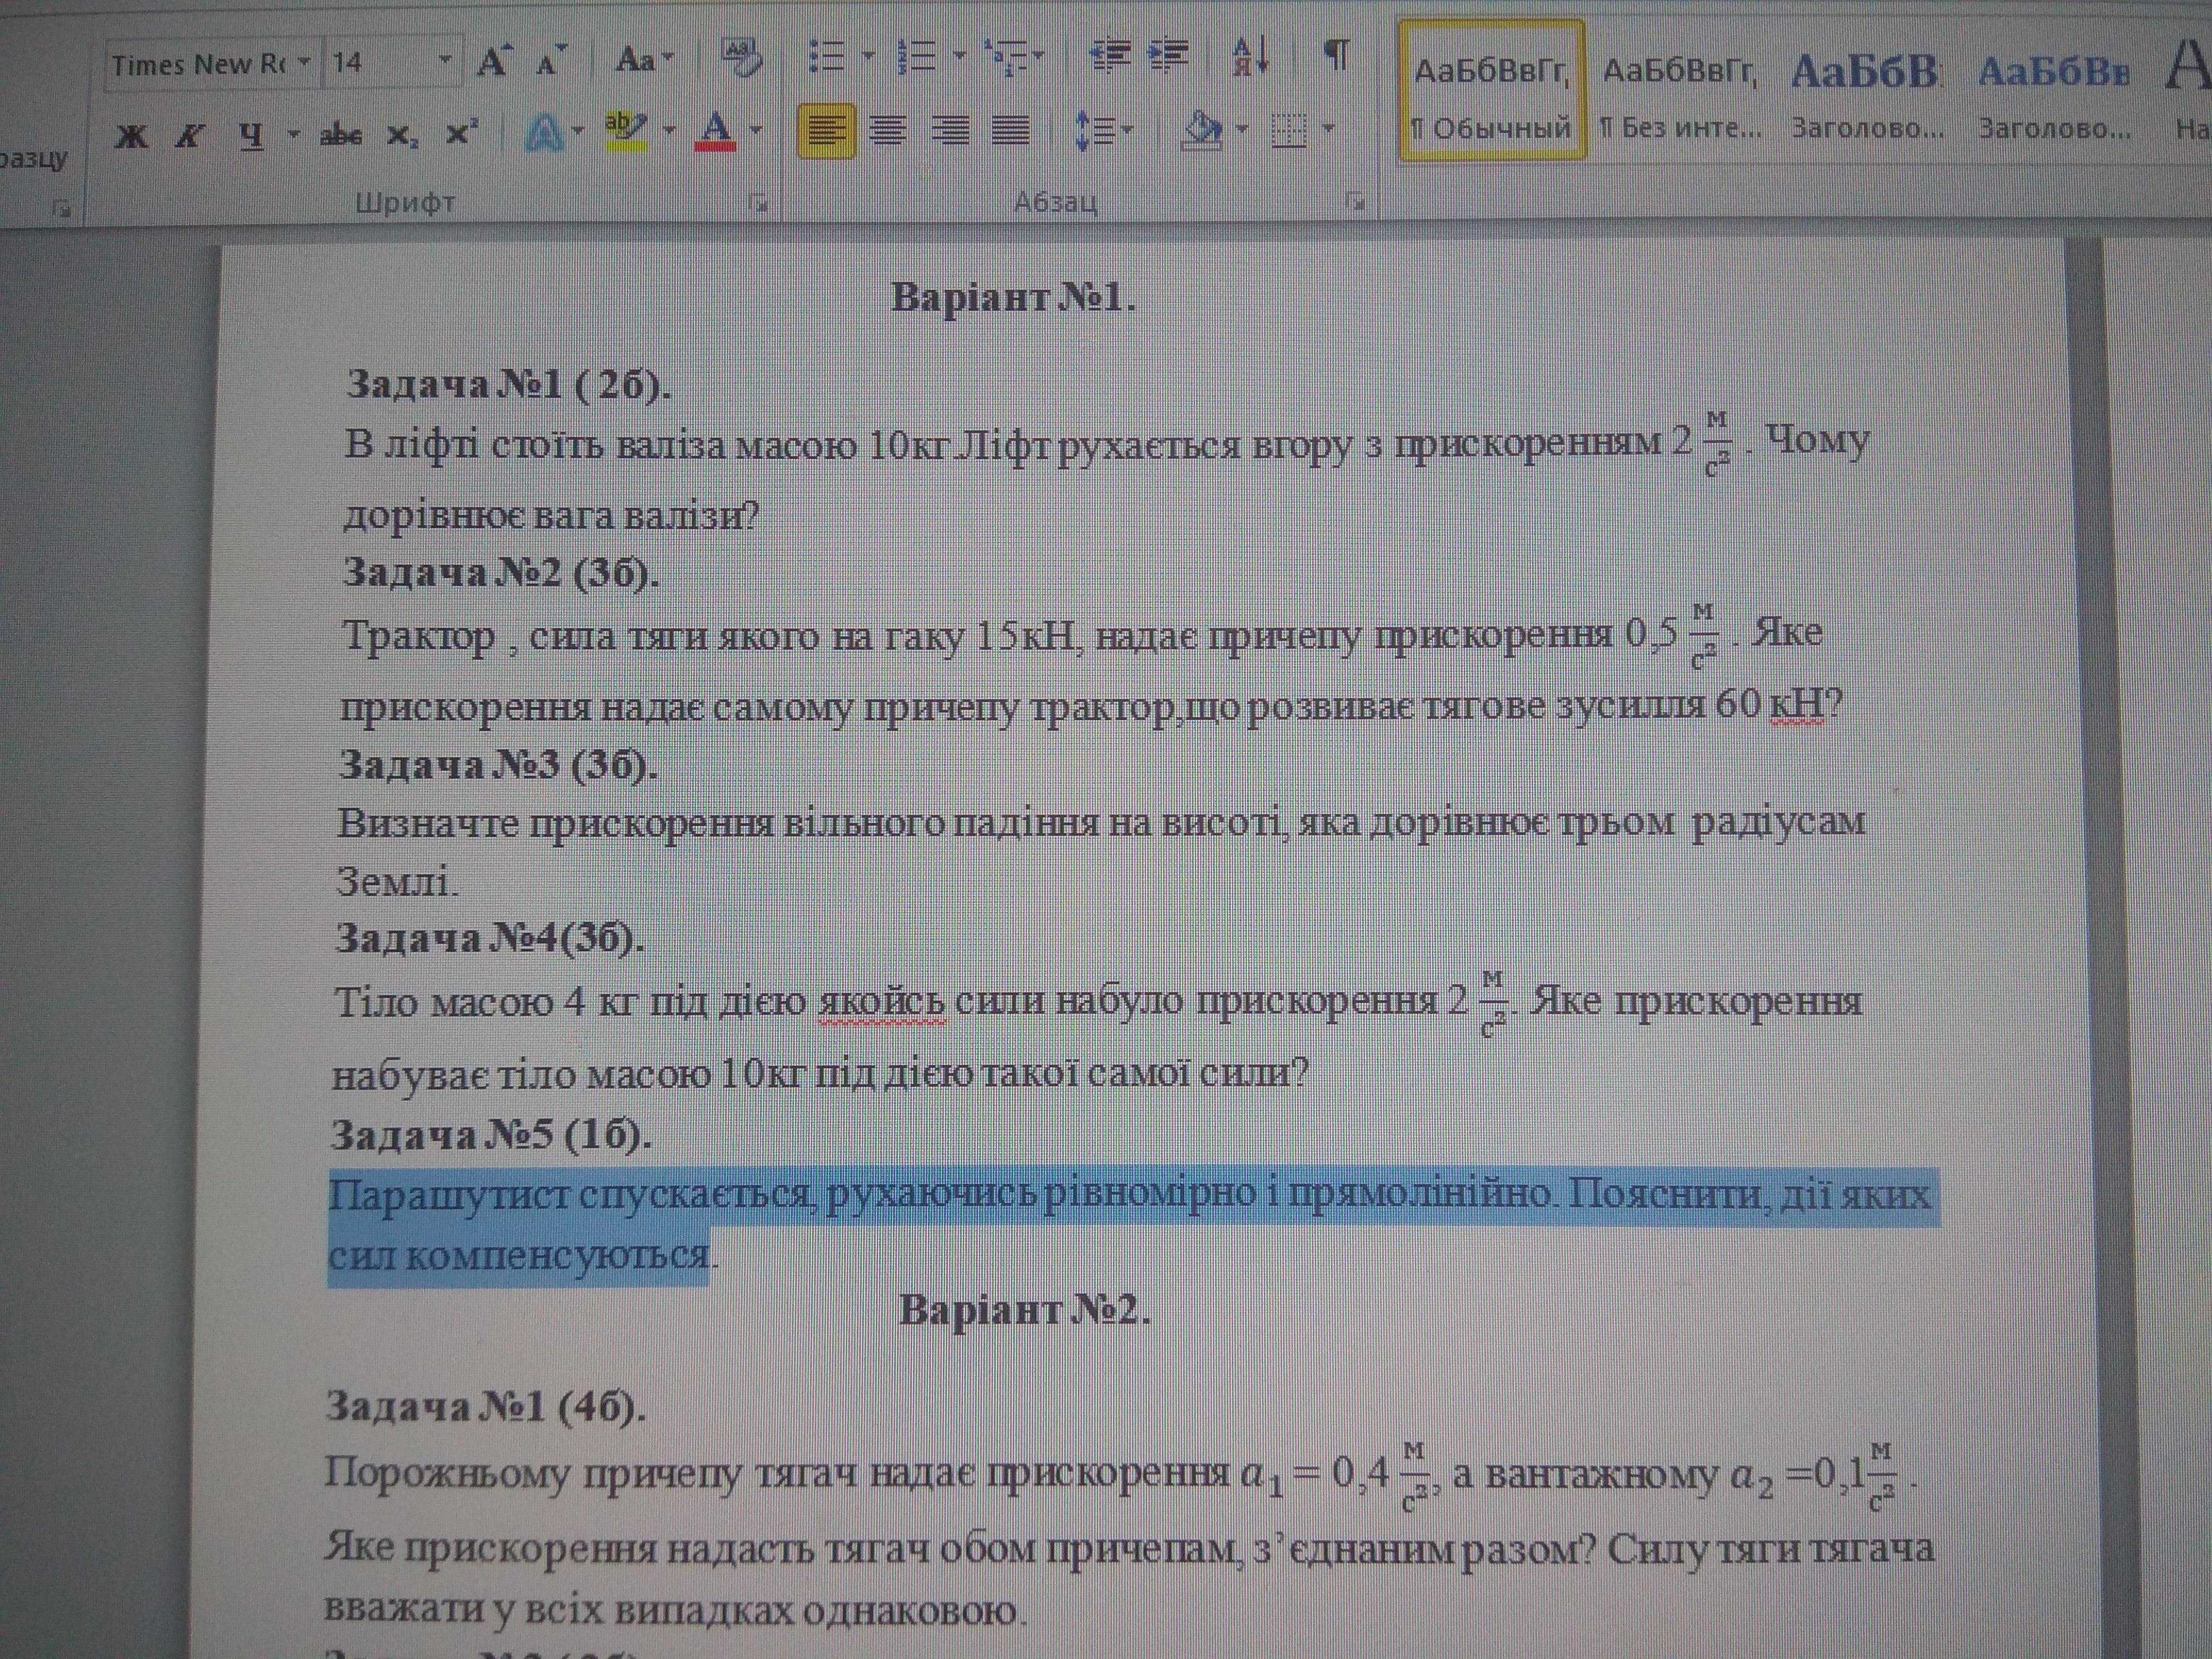
Task: Clear all formatting with eraser icon
Action: [741, 58]
